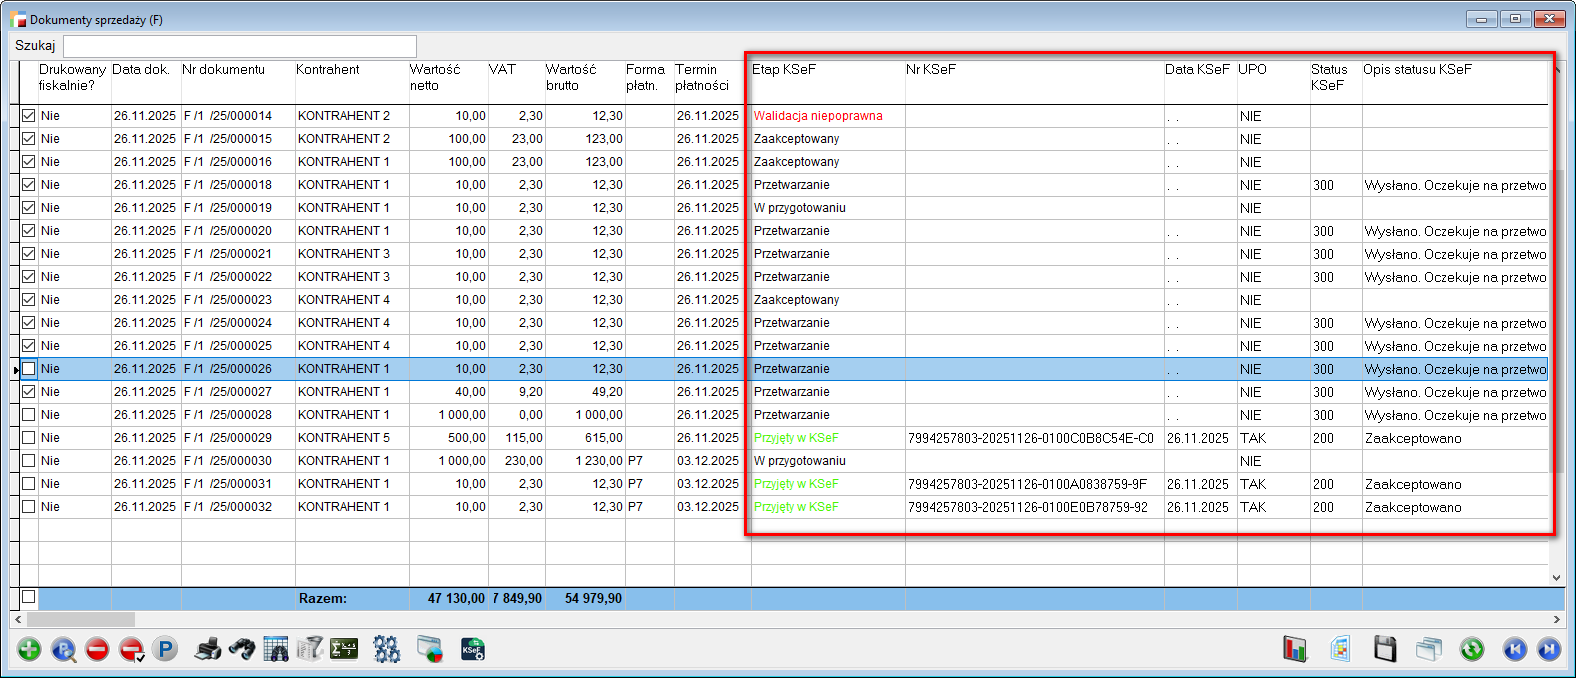This screenshot has height=678, width=1576.
Task: Check the checkbox for document F/1/25/000029
Action: [28, 438]
